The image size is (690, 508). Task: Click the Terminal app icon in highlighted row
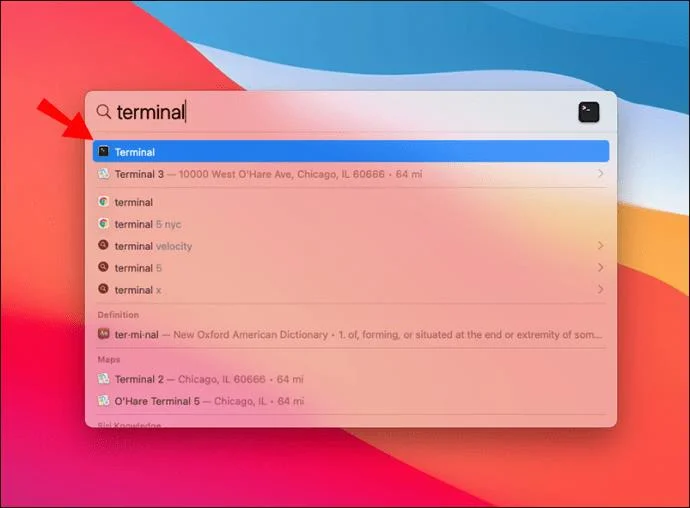tap(103, 151)
